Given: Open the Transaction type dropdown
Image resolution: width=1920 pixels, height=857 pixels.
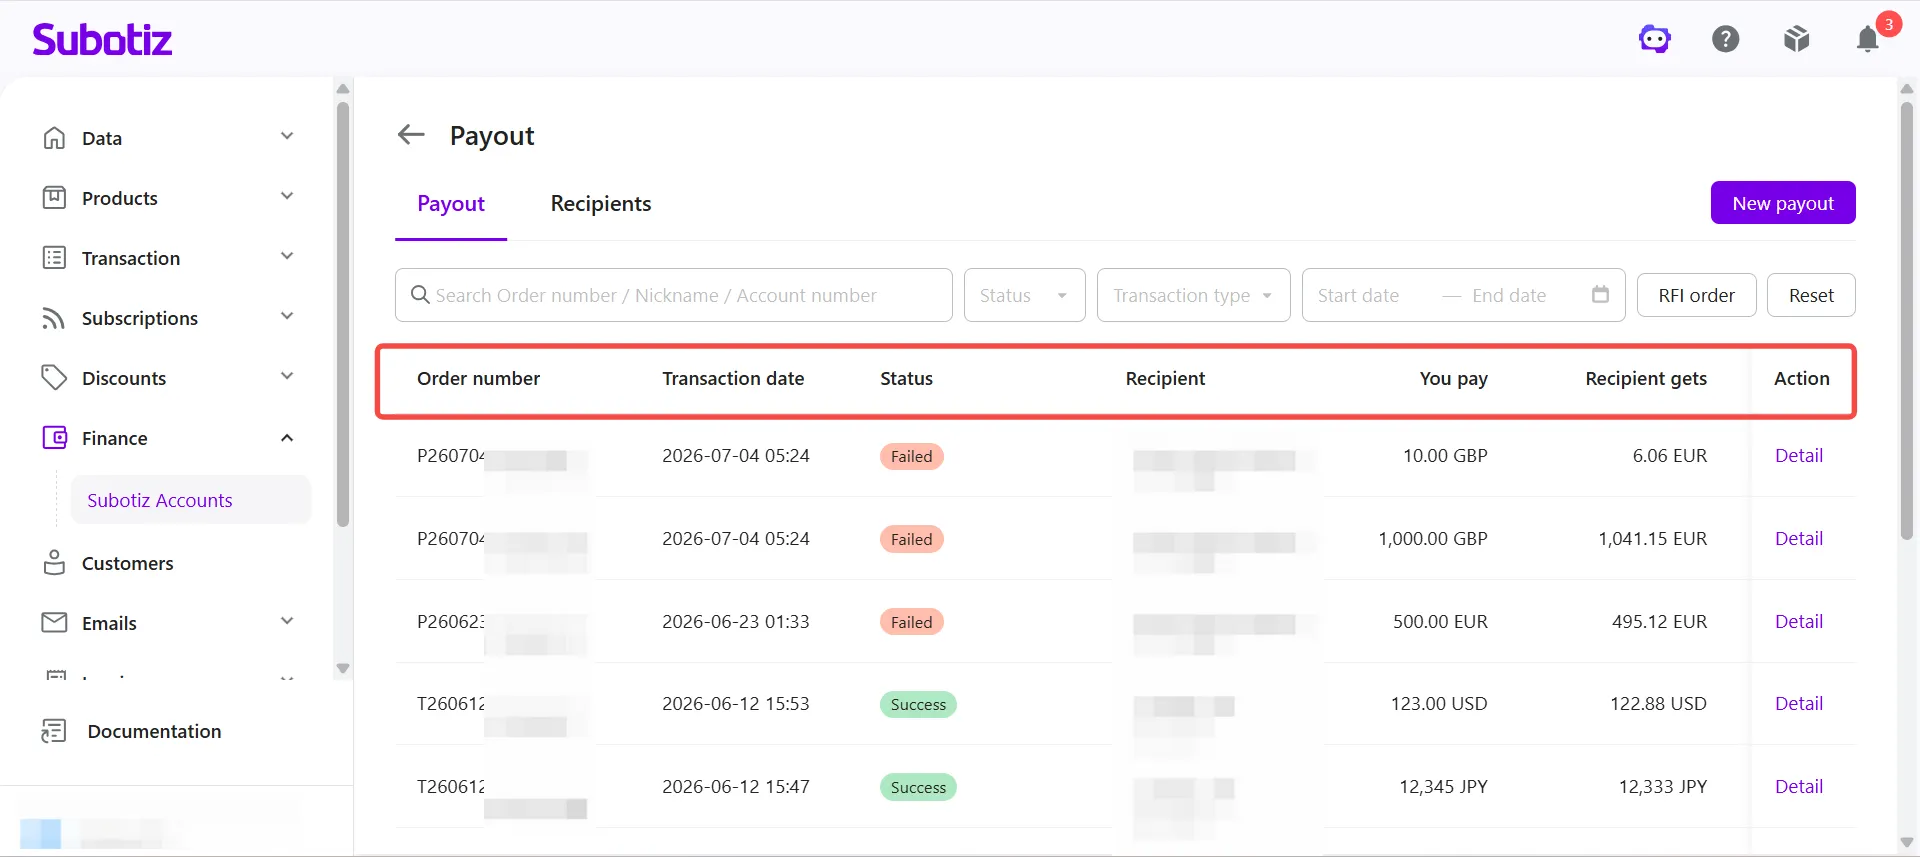Looking at the screenshot, I should tap(1193, 295).
